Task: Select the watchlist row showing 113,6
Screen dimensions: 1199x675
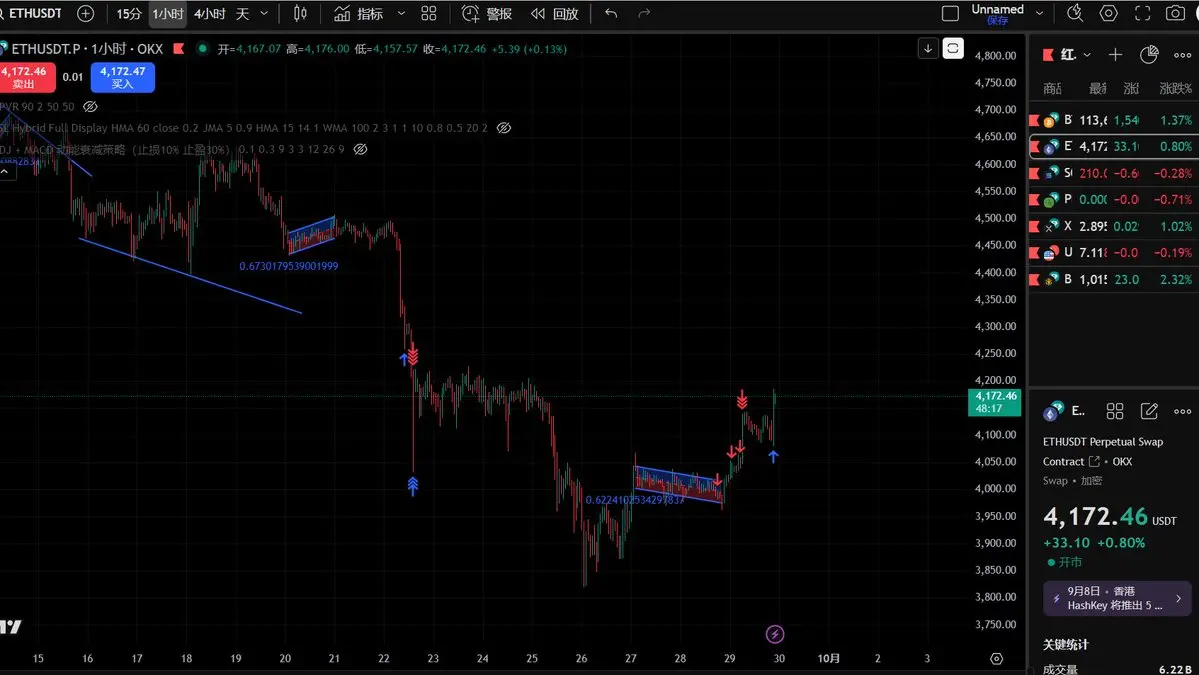Action: tap(1114, 120)
